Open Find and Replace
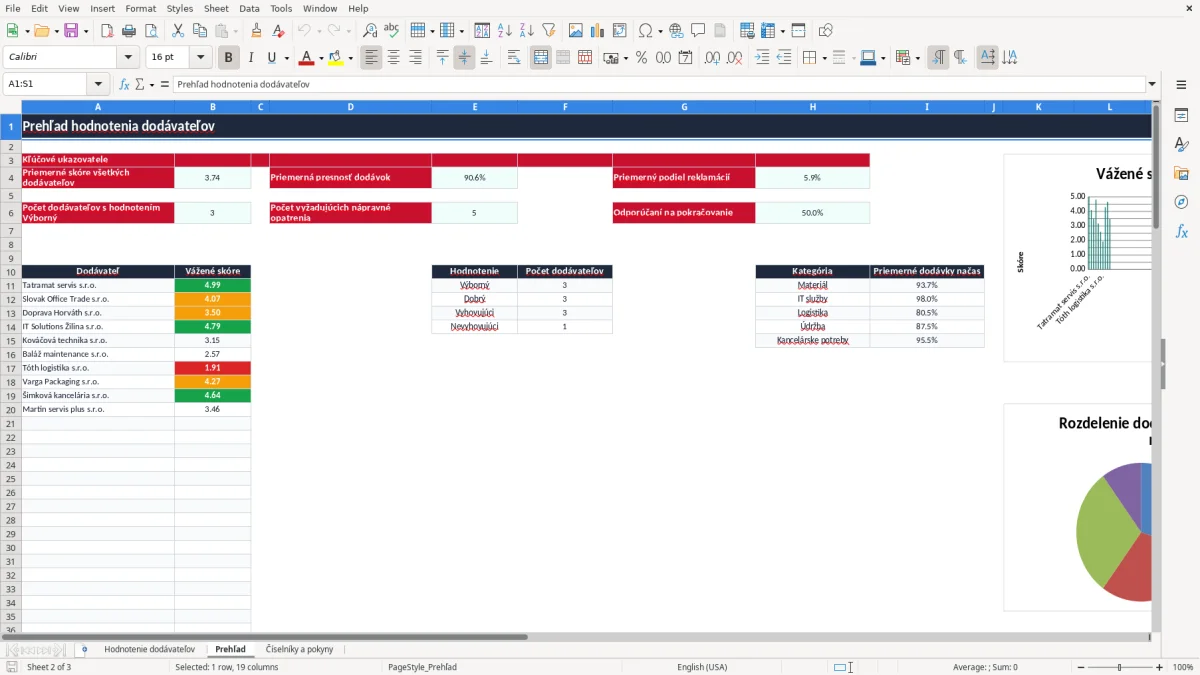The height and width of the screenshot is (675, 1200). [x=370, y=31]
